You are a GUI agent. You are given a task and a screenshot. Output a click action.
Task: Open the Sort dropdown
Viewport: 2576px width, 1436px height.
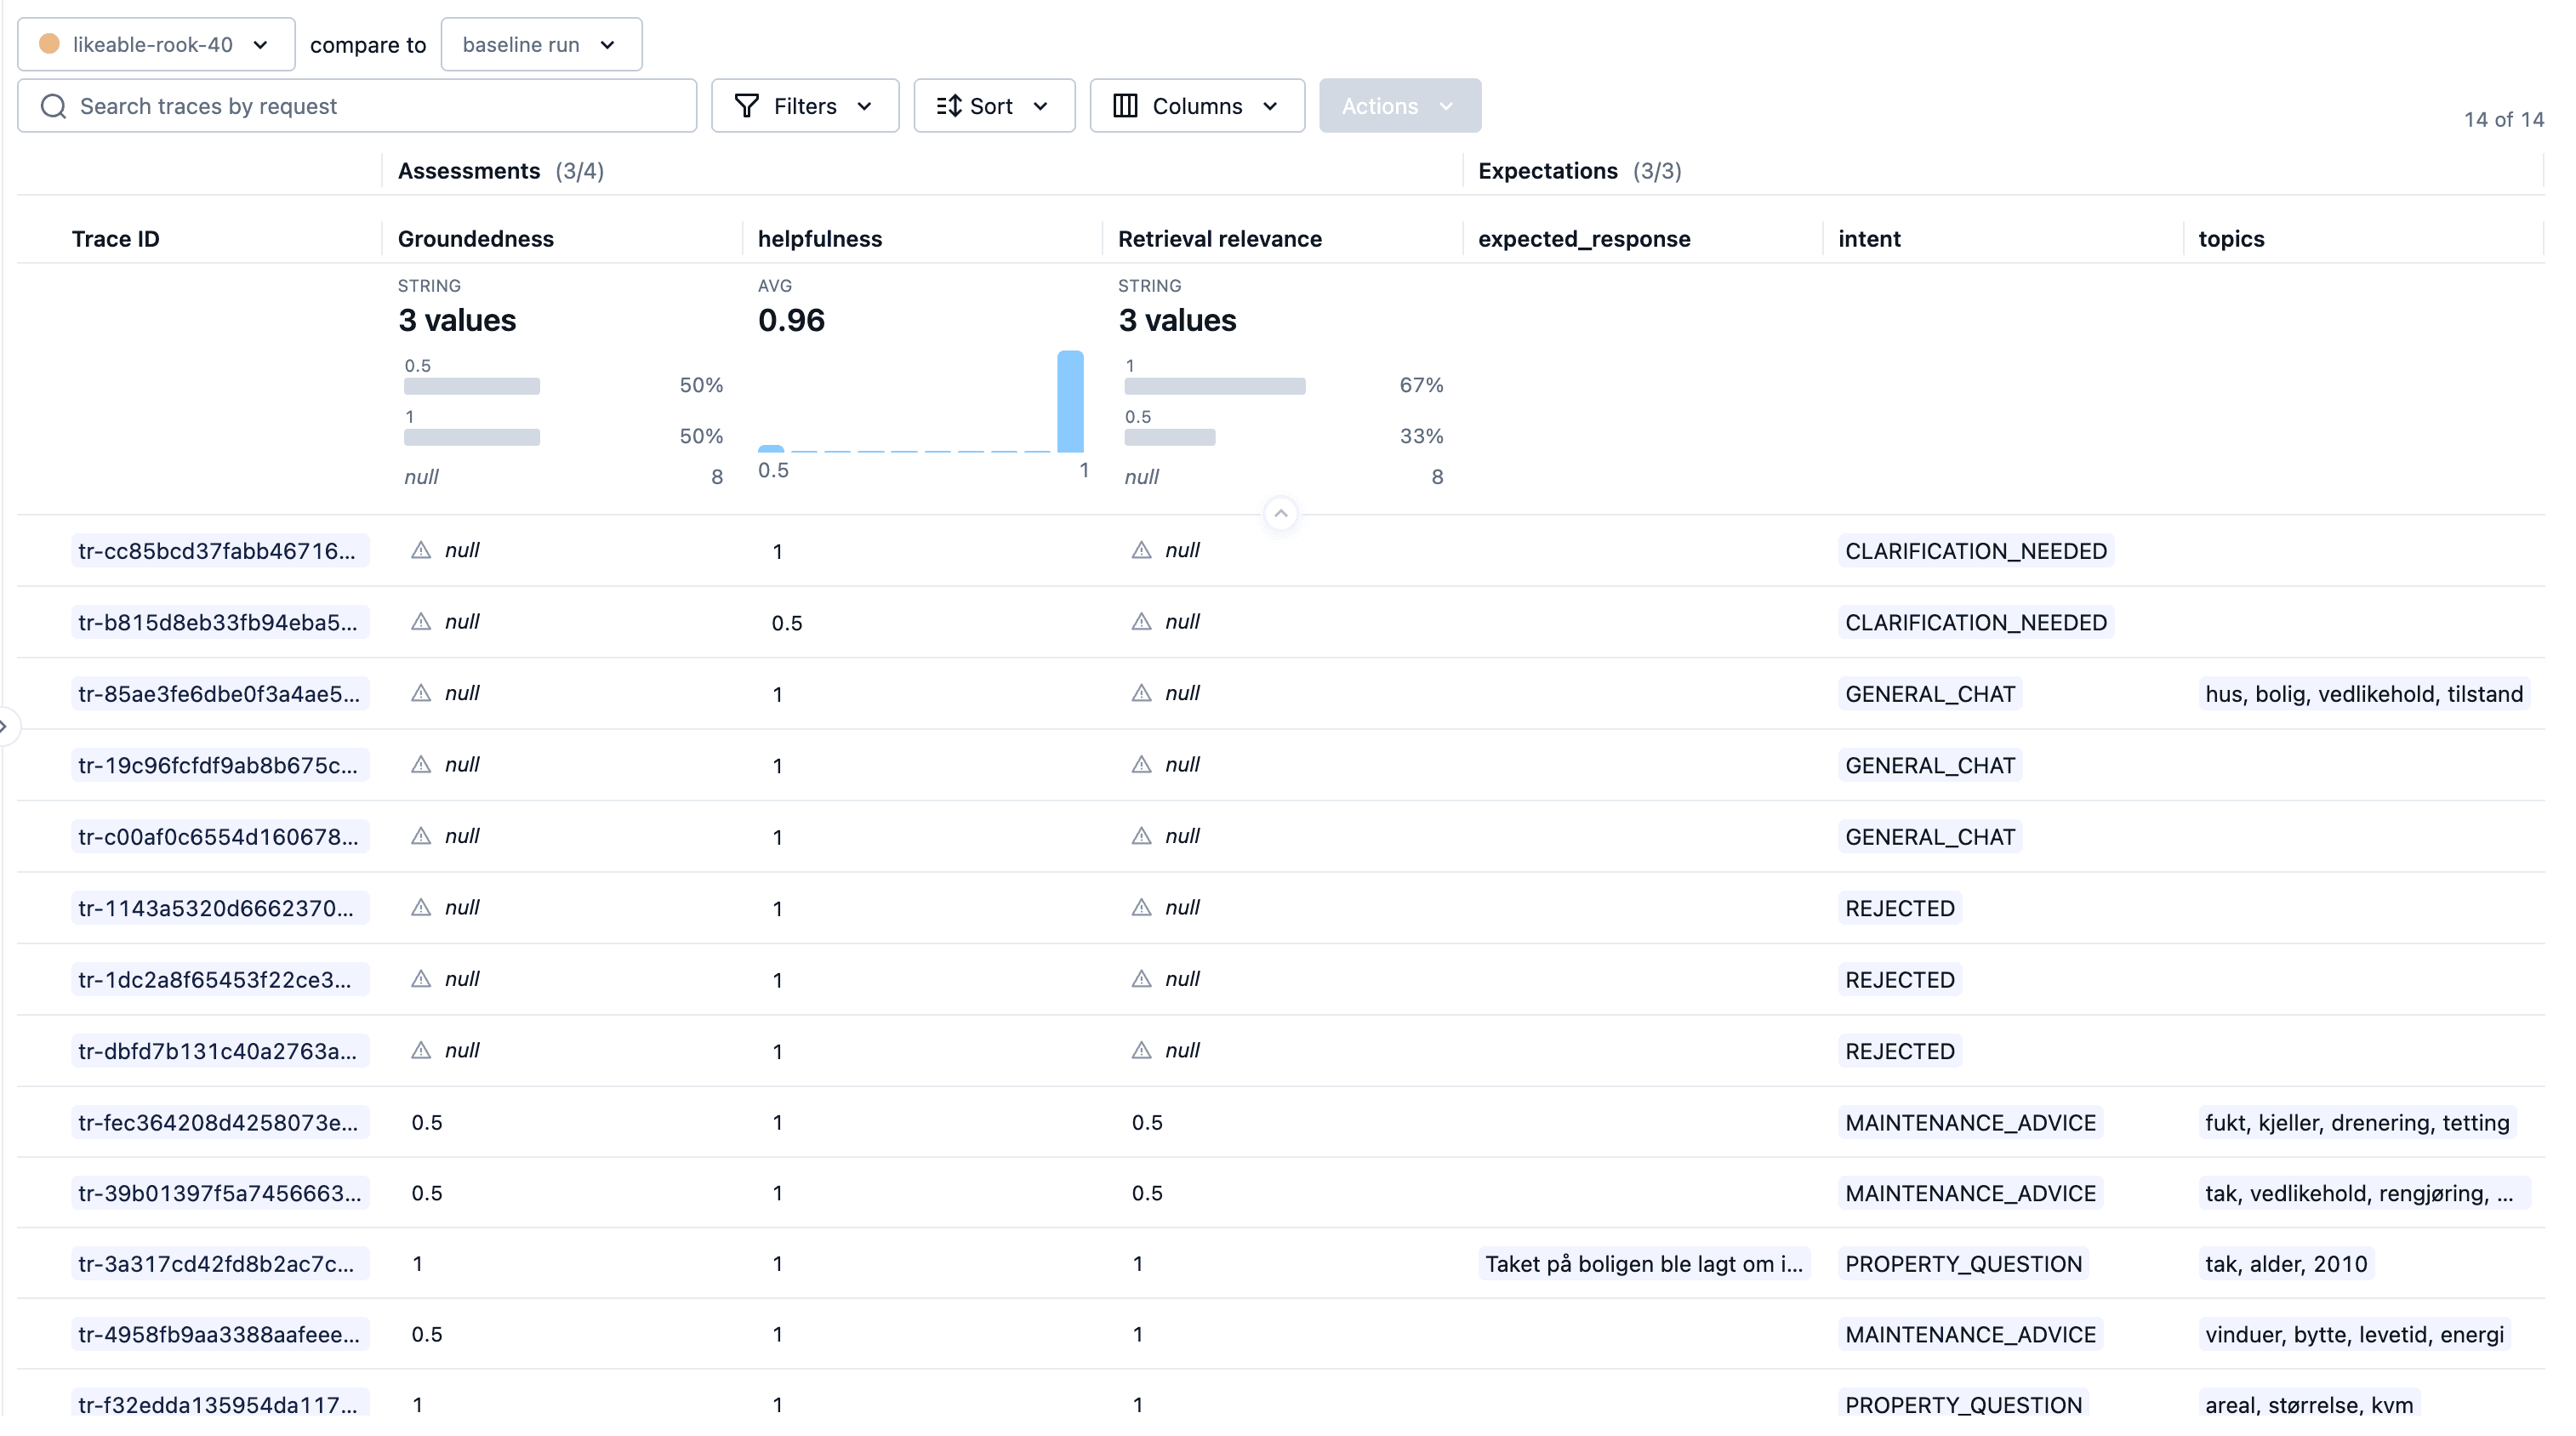pos(994,106)
